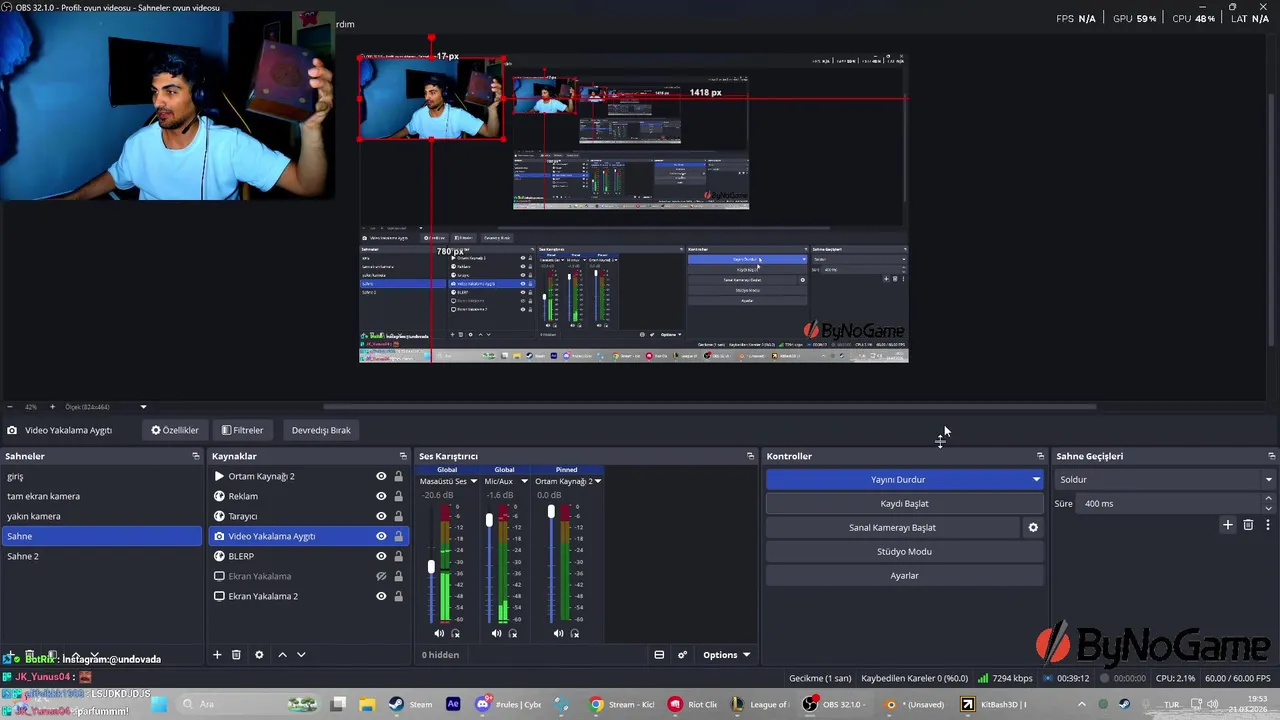
Task: Unlock the BLERP source lock
Action: (398, 556)
